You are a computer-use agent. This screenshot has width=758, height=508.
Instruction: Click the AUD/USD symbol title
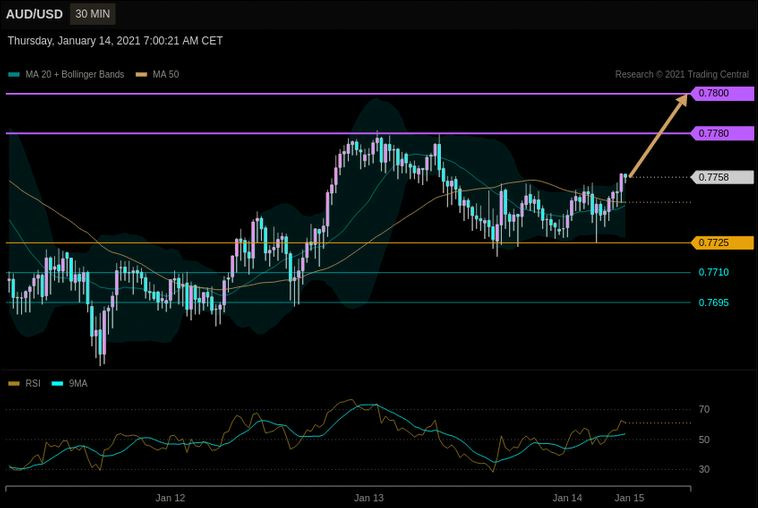click(x=34, y=14)
